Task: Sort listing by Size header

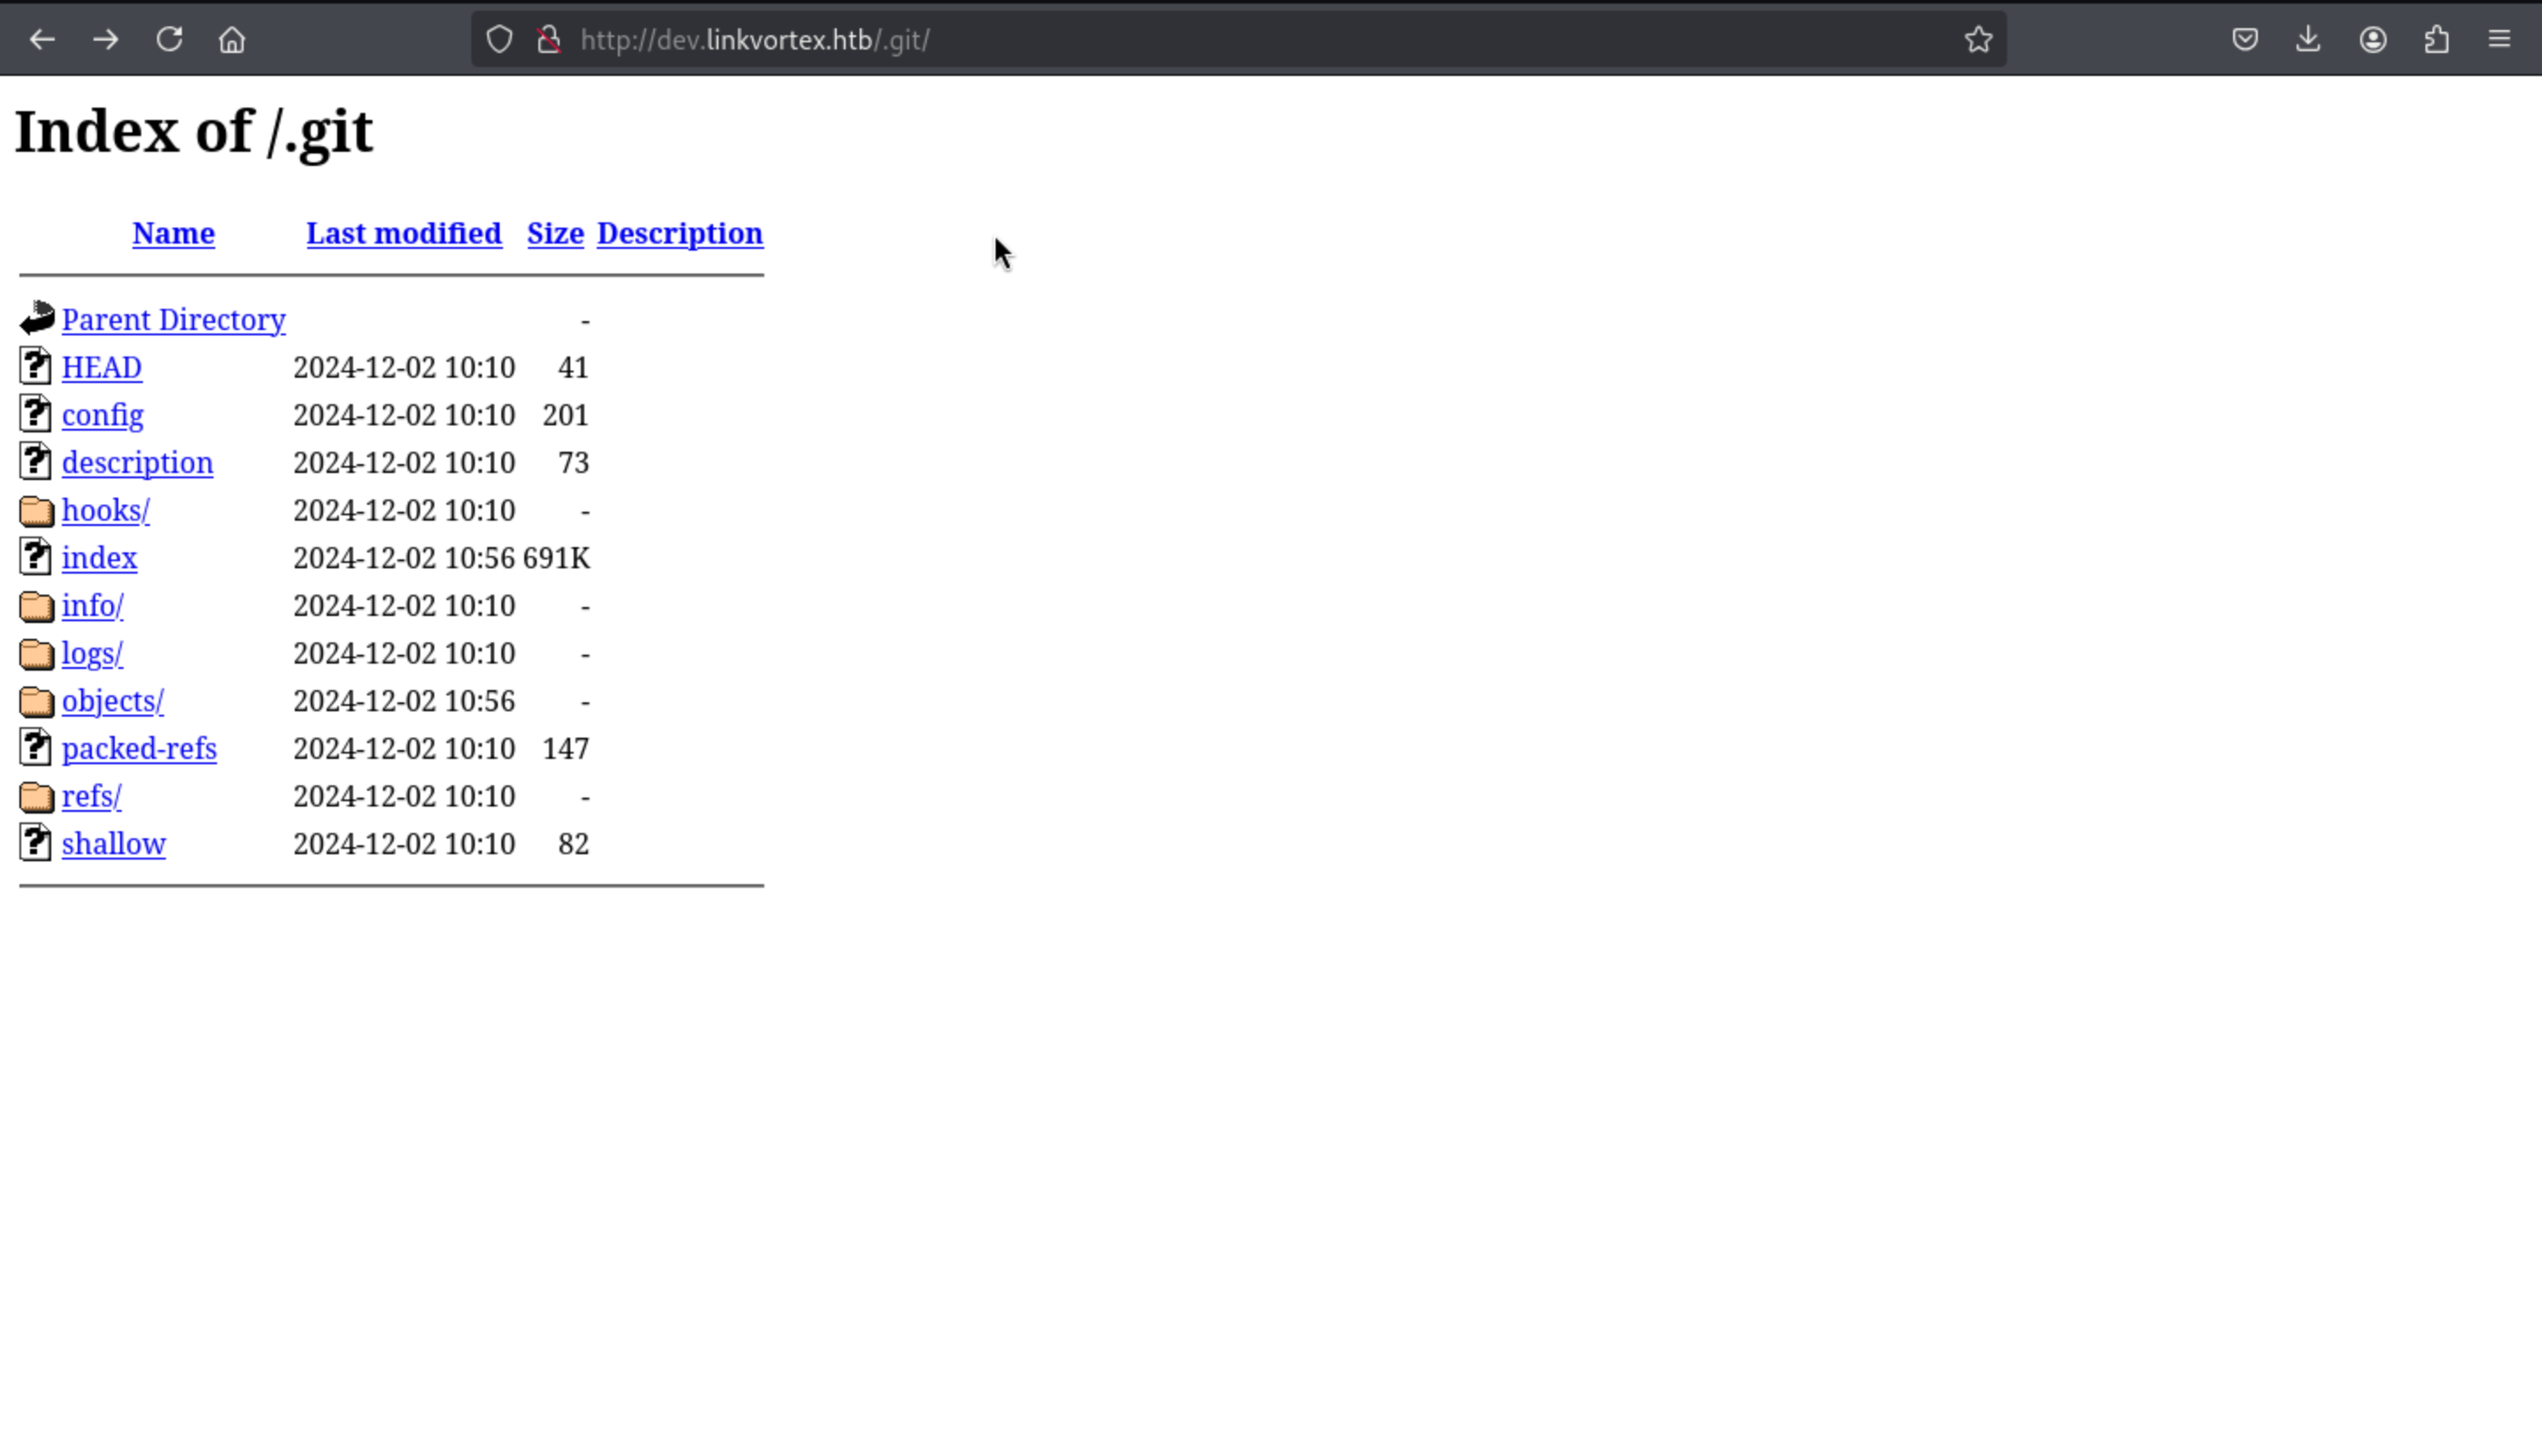Action: [555, 233]
